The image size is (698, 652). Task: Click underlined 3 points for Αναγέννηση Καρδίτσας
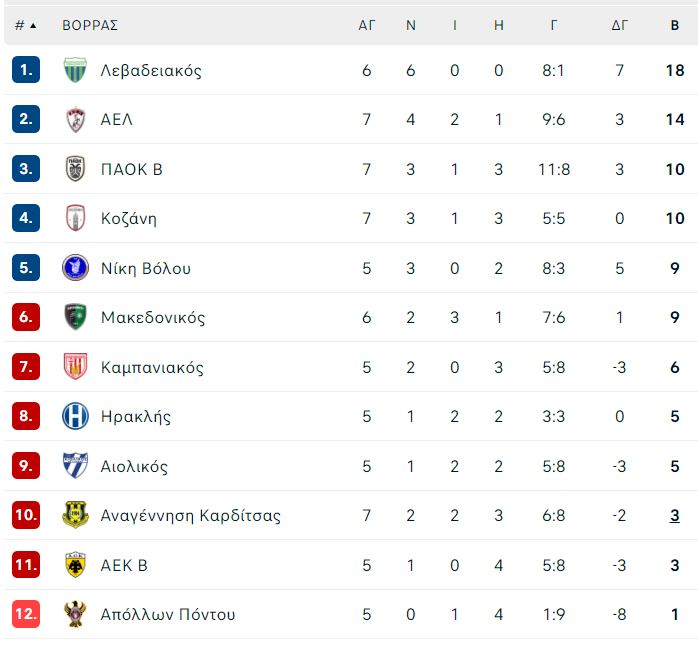point(675,515)
